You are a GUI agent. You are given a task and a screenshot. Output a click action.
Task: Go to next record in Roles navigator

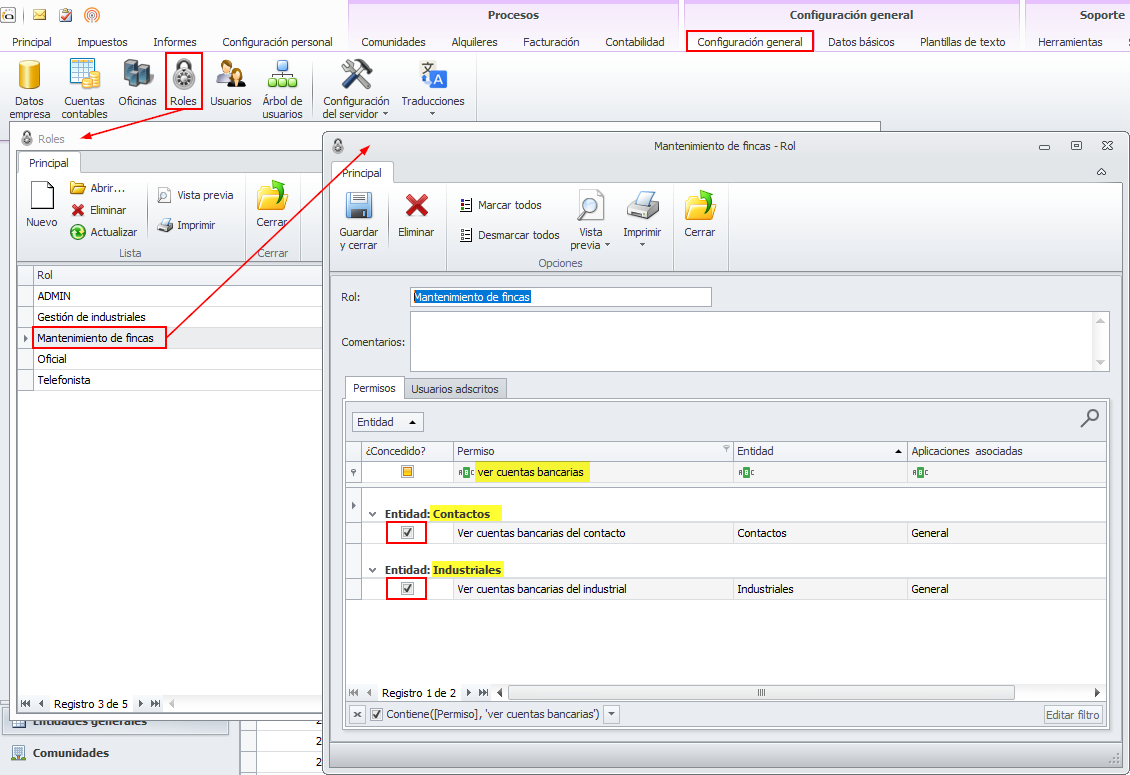click(x=141, y=704)
